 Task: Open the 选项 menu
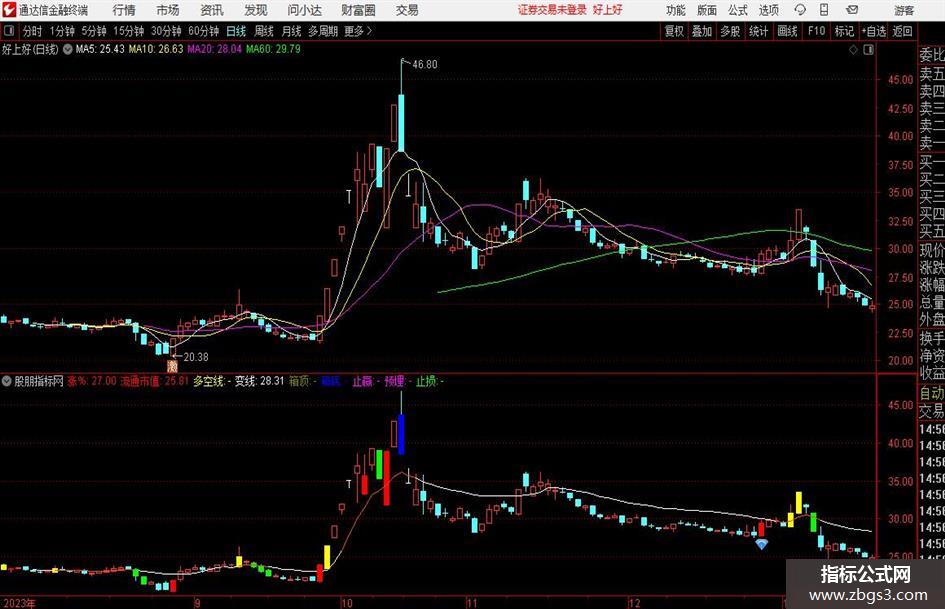click(x=769, y=10)
